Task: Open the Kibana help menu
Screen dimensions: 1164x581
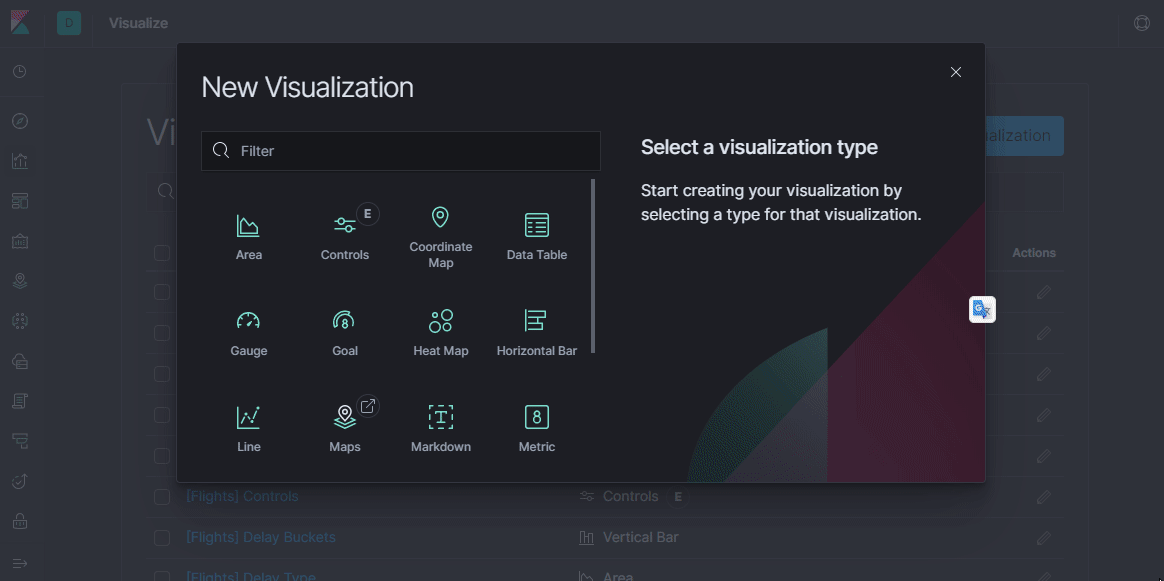Action: (x=1142, y=23)
